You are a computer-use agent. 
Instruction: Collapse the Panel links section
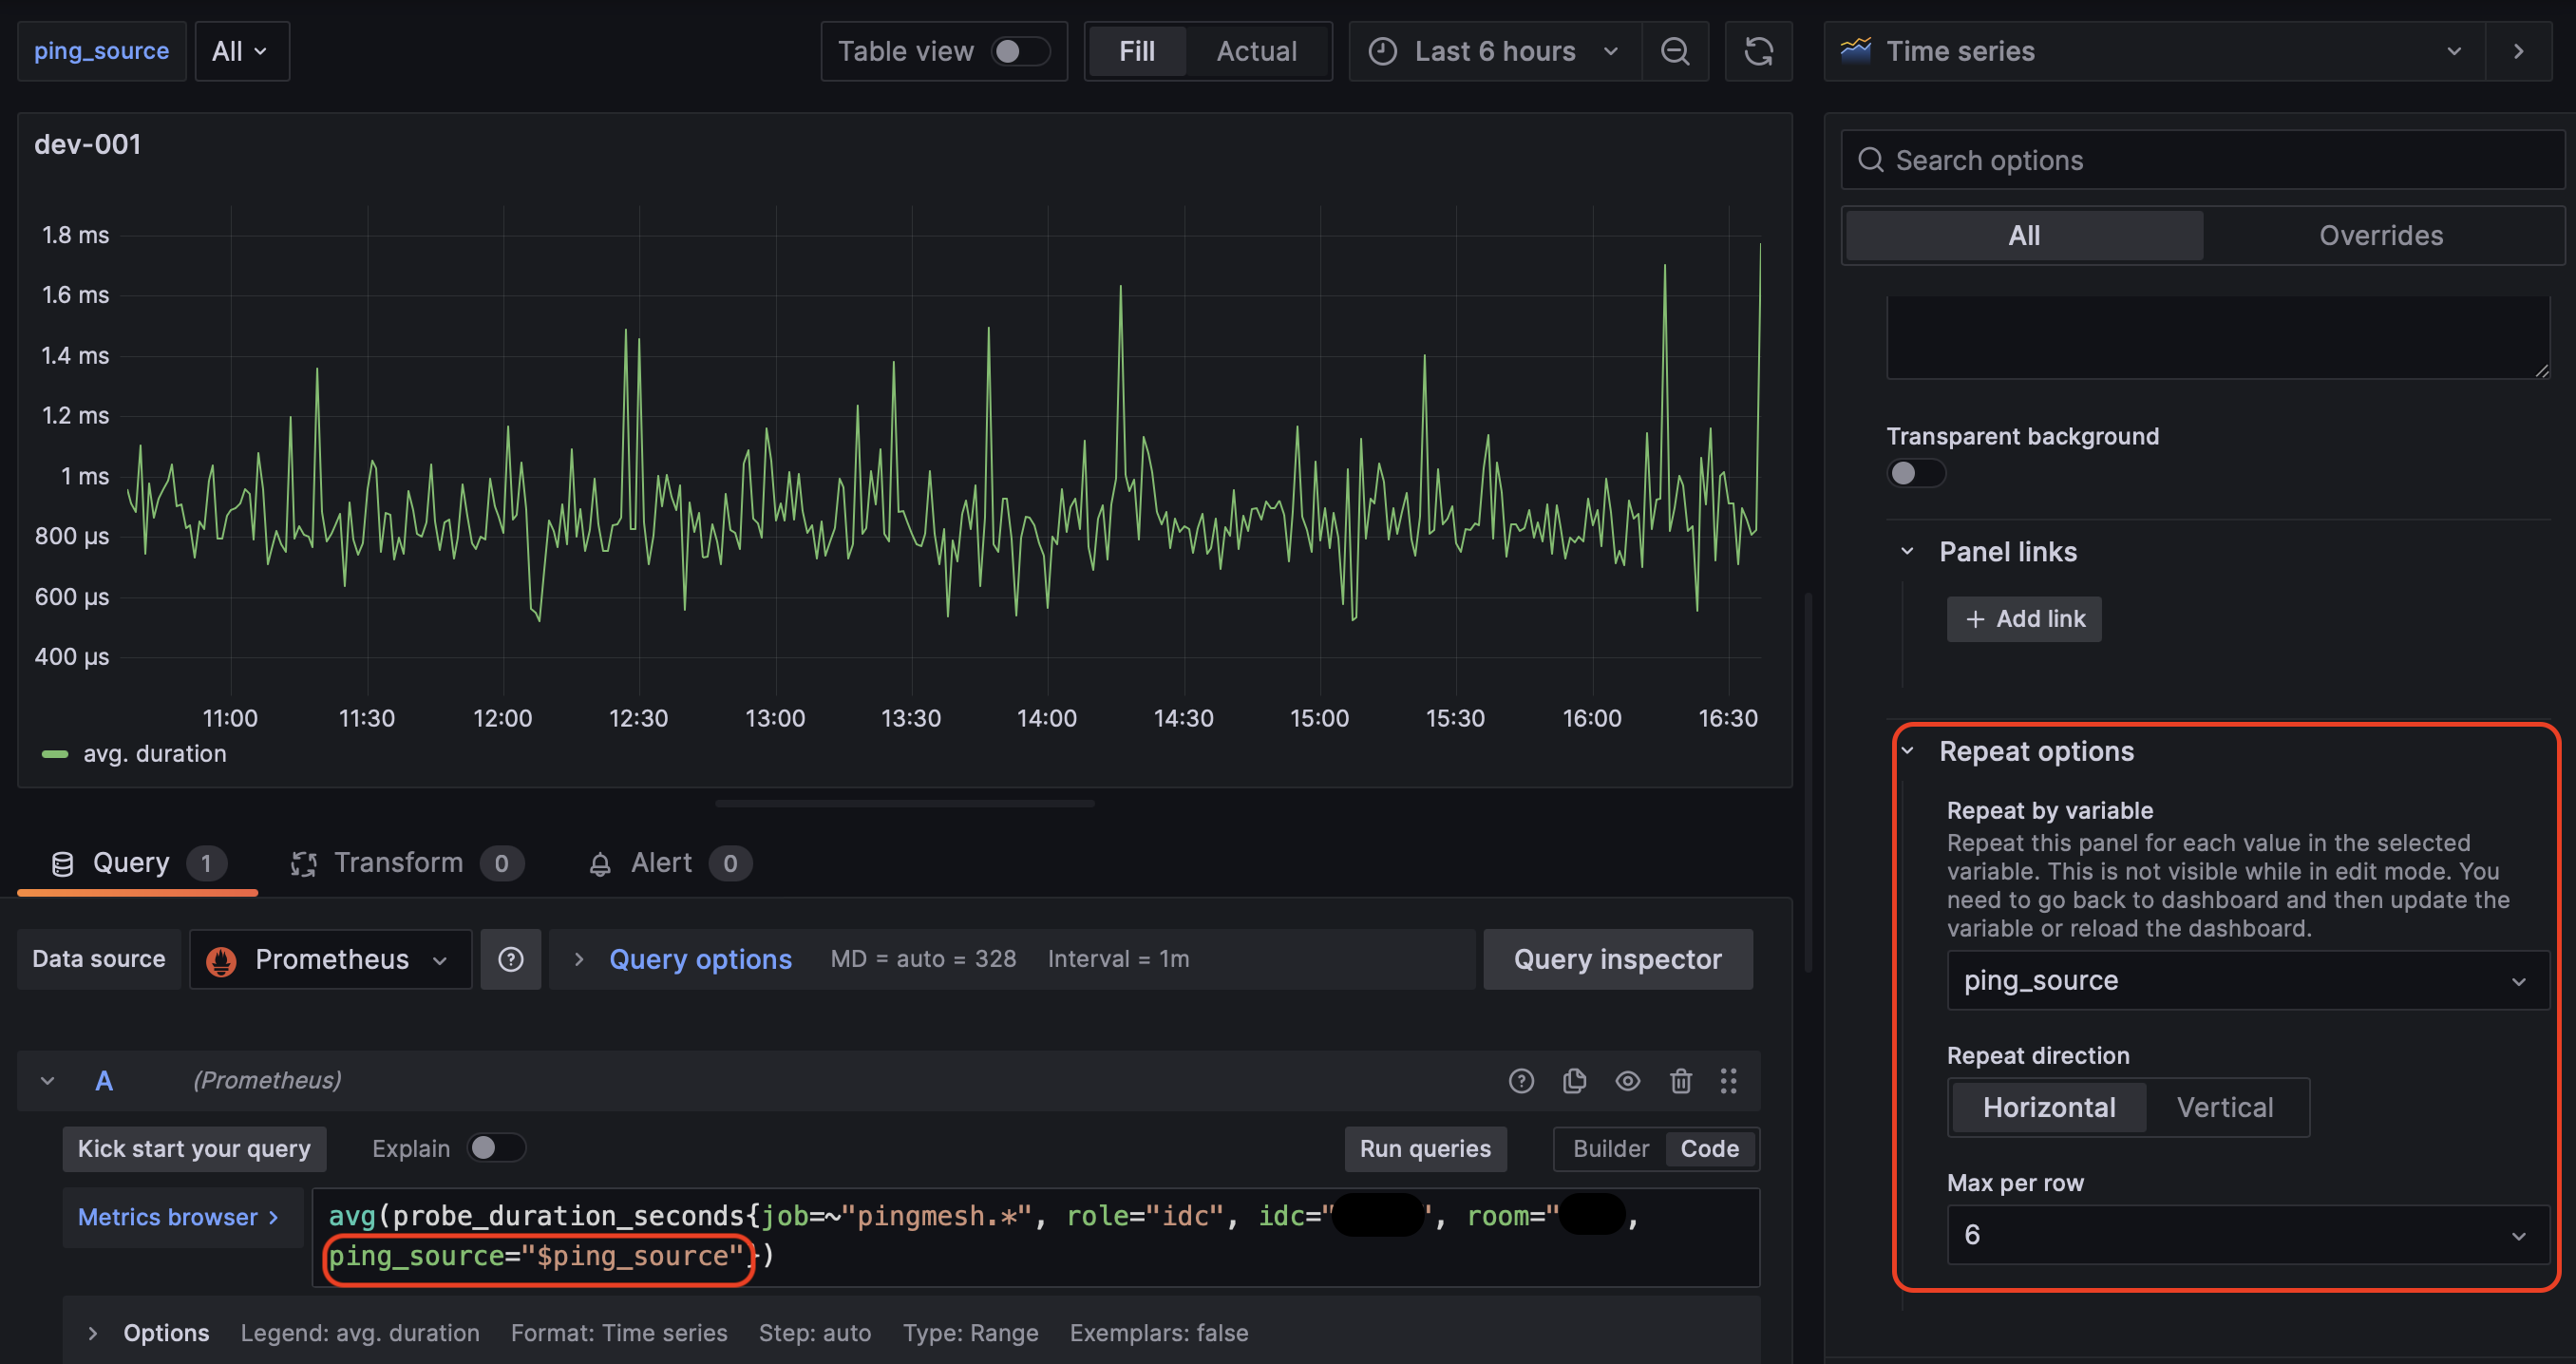pos(1906,552)
